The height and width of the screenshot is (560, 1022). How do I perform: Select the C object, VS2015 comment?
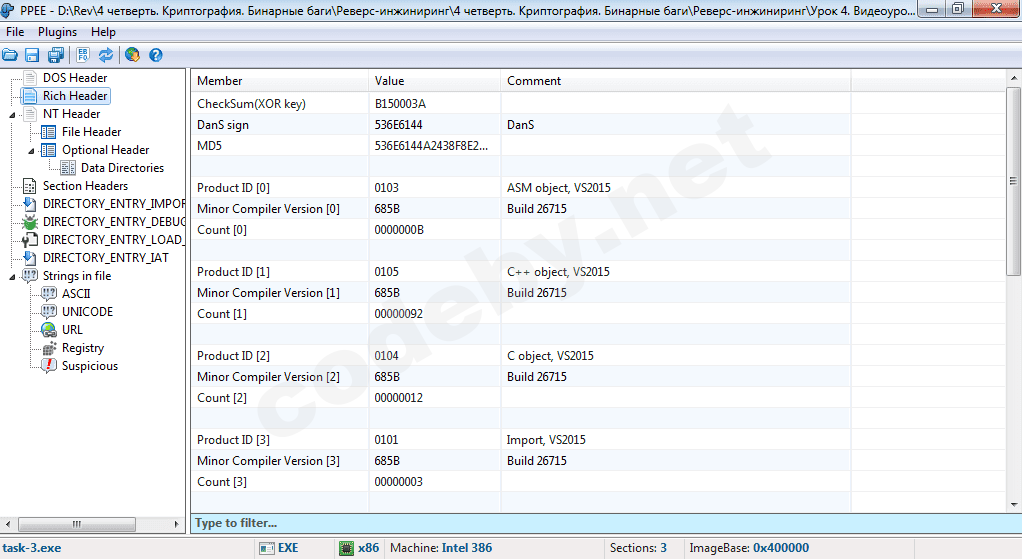click(x=676, y=356)
